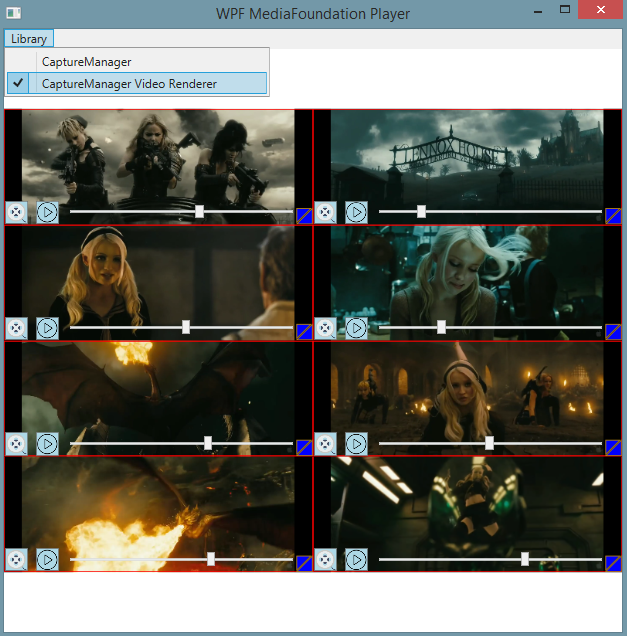Click seek slider of fire-breathing dragon video
This screenshot has width=627, height=636.
pos(181,559)
